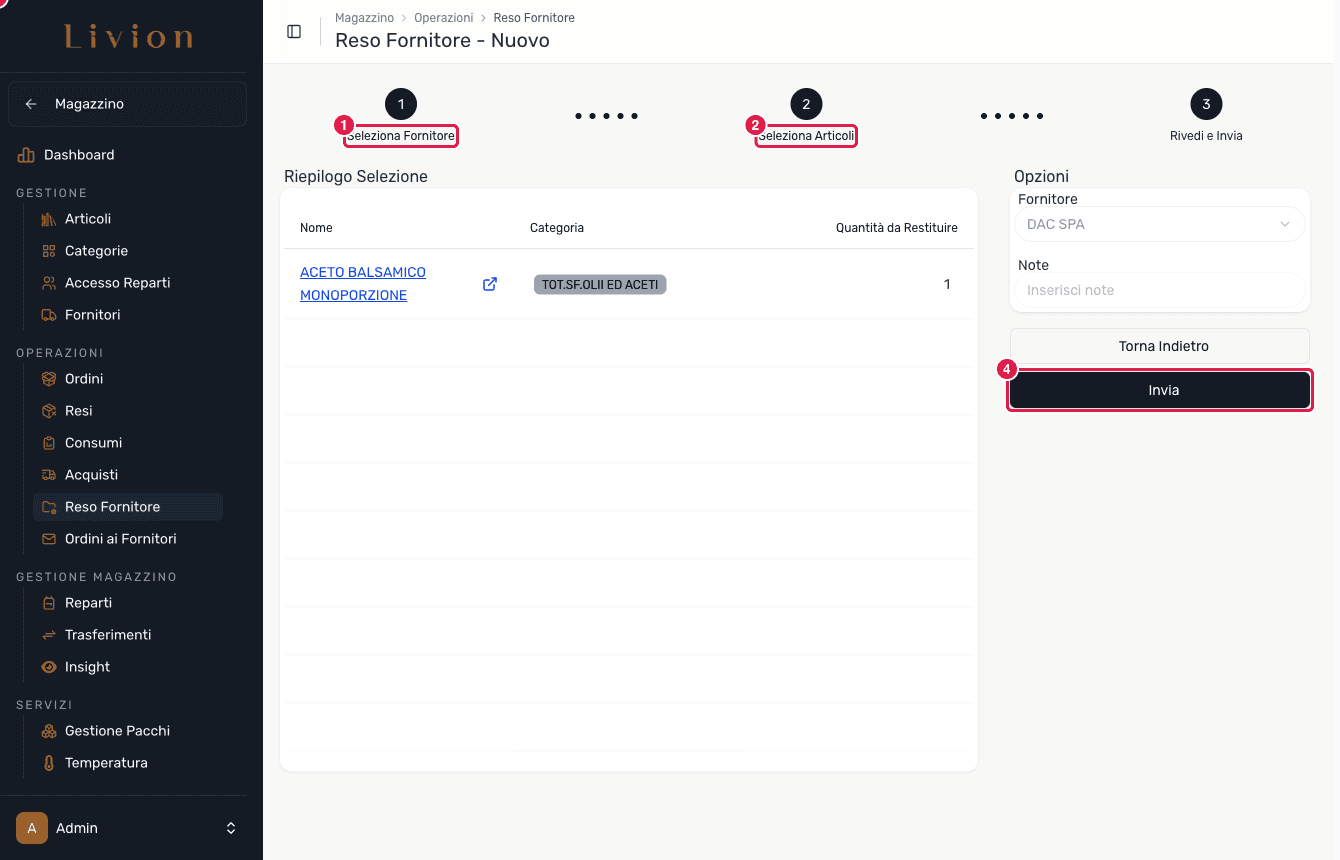Viewport: 1340px width, 860px height.
Task: Click the Acquisti truck icon
Action: (49, 475)
